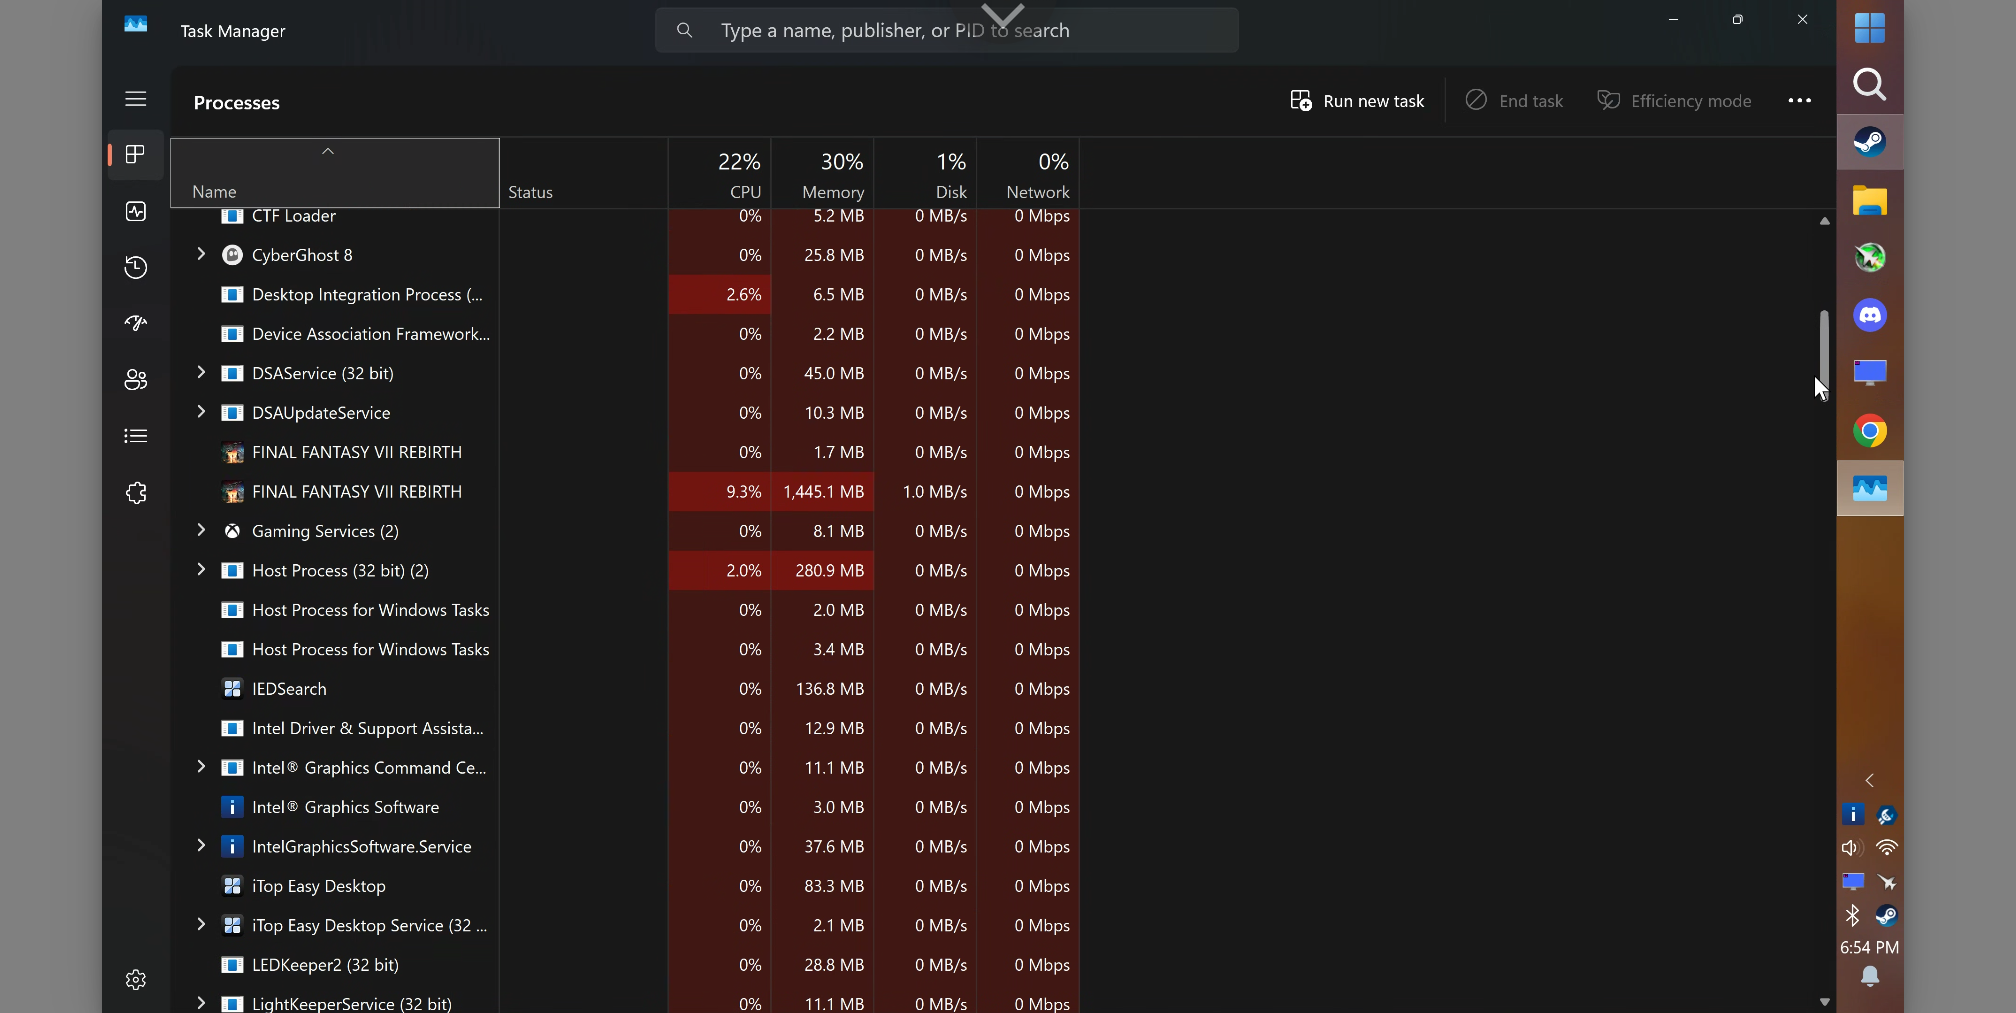
Task: Expand Gaming Services (2) group
Action: click(x=201, y=530)
